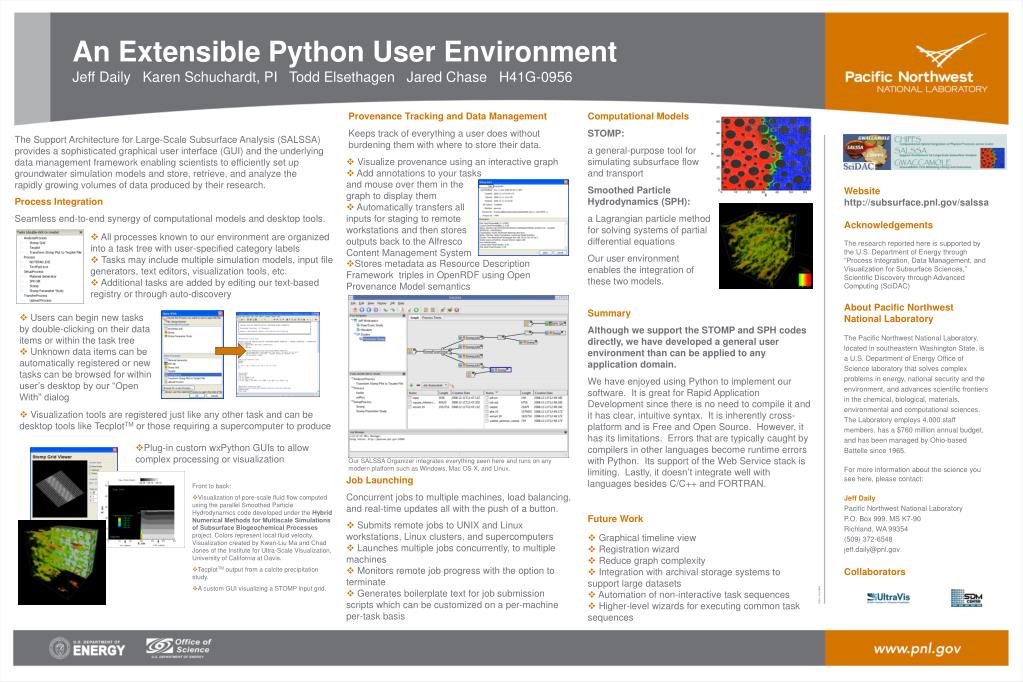Image resolution: width=1023 pixels, height=682 pixels.
Task: Click the Richland, WA 99354 address line
Action: point(876,529)
